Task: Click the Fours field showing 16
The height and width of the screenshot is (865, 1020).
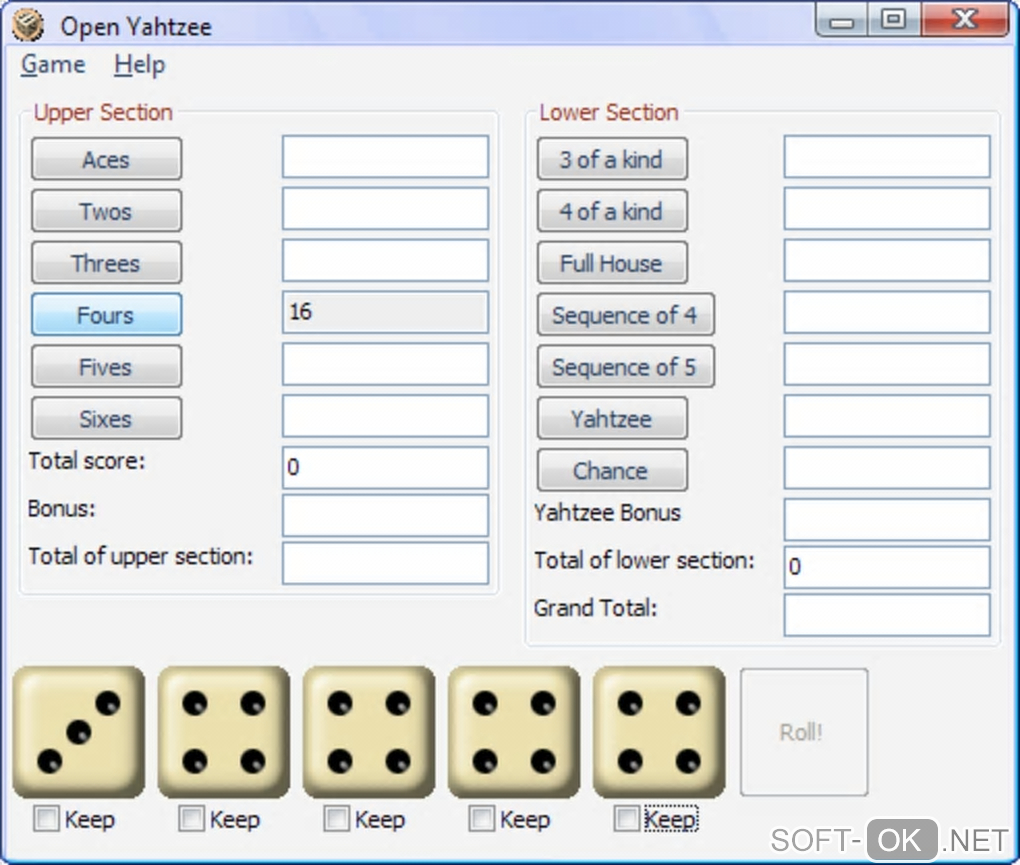Action: tap(385, 312)
